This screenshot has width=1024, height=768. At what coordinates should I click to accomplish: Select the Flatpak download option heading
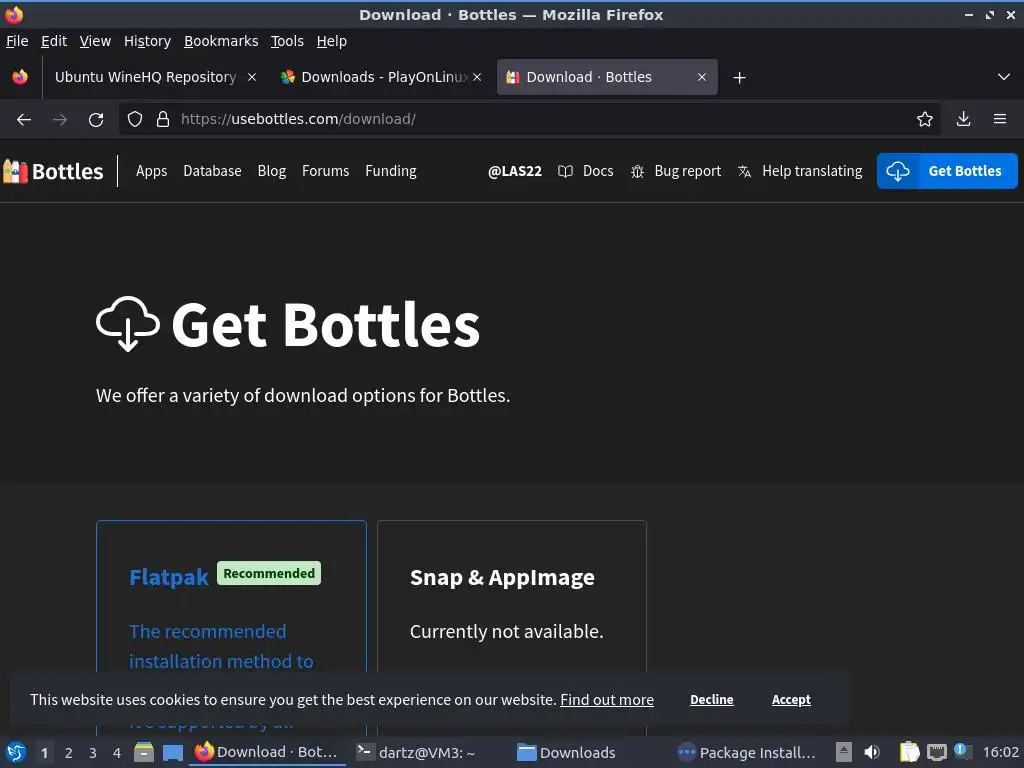point(168,577)
